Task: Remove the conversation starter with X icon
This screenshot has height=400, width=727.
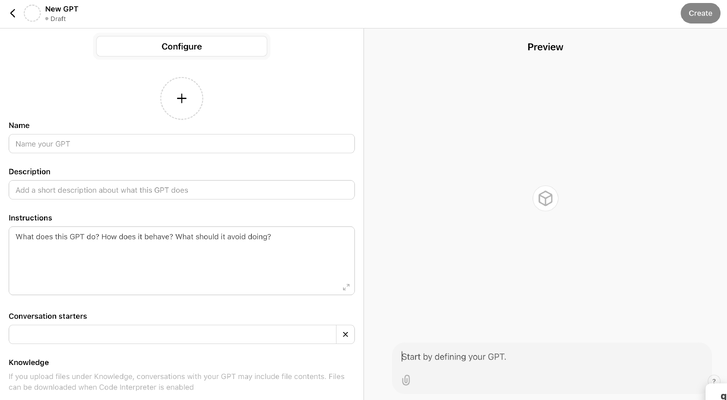Action: coord(345,334)
